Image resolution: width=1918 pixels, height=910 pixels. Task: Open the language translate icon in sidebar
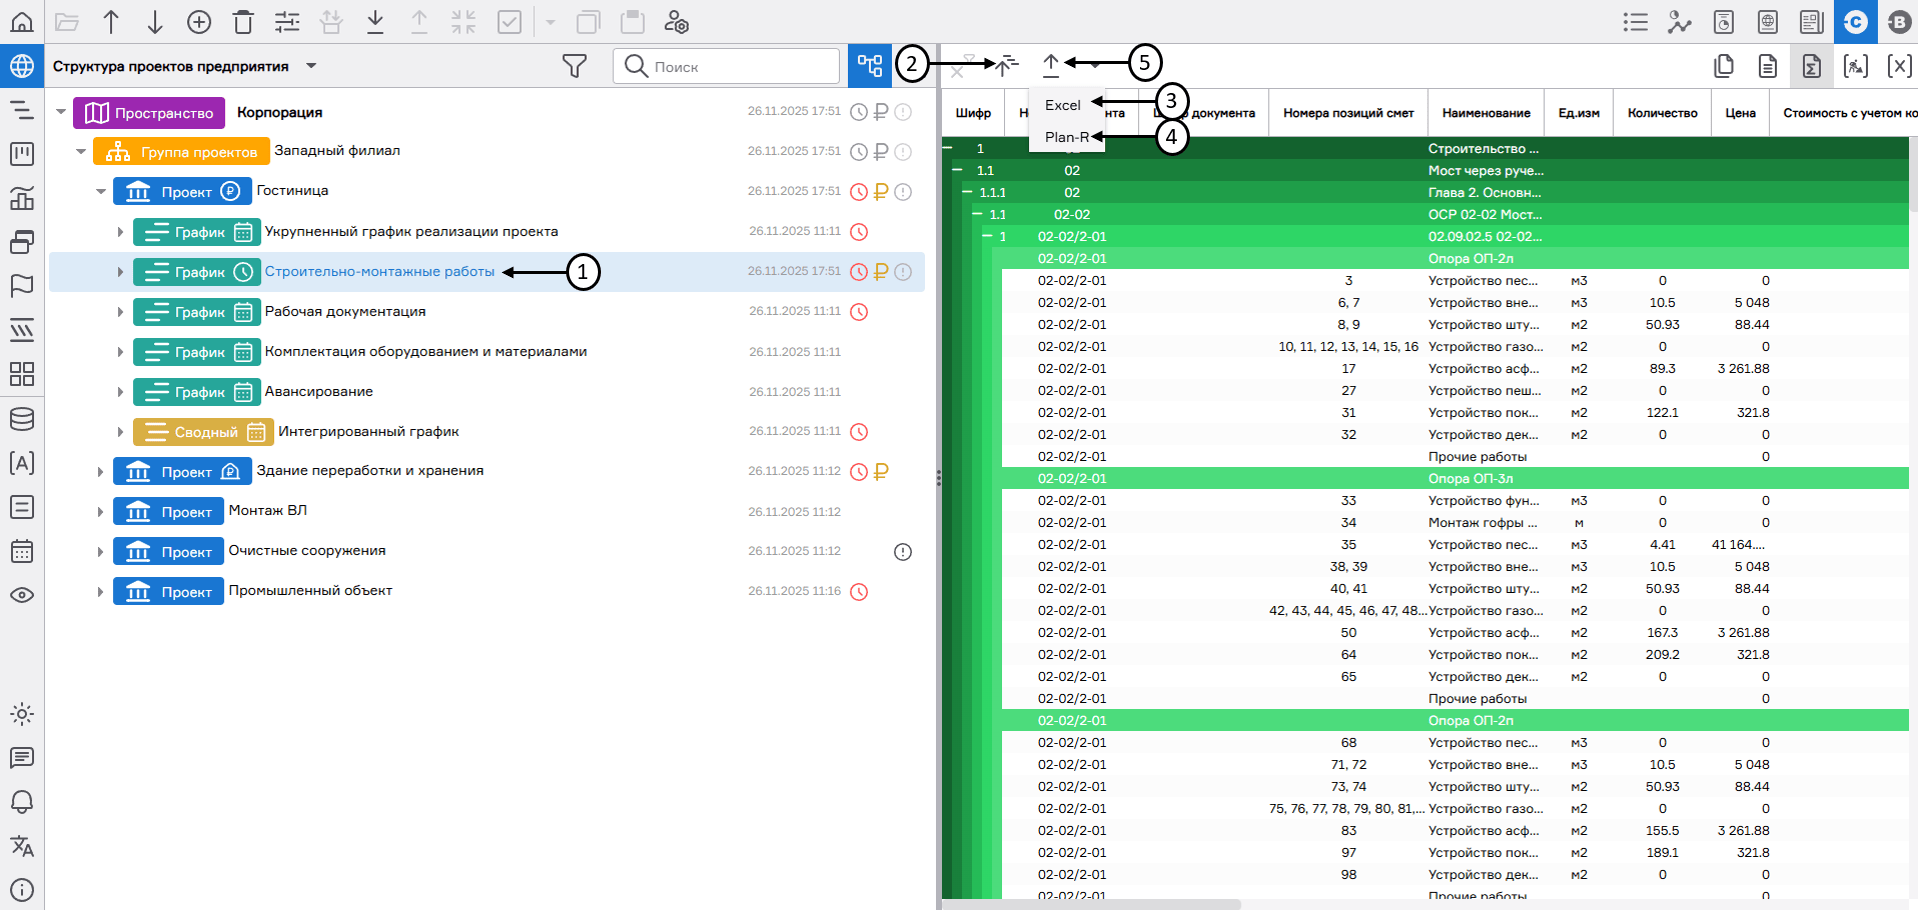click(x=22, y=846)
